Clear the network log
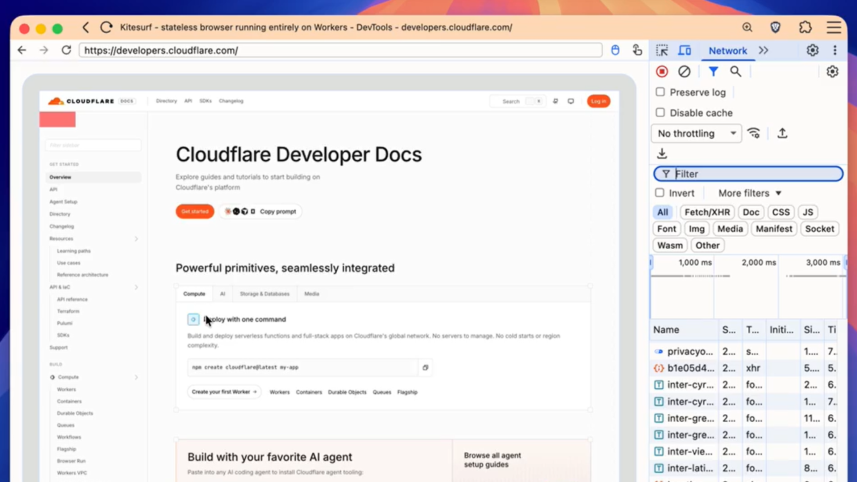Screen dimensions: 857x482 (x=684, y=72)
